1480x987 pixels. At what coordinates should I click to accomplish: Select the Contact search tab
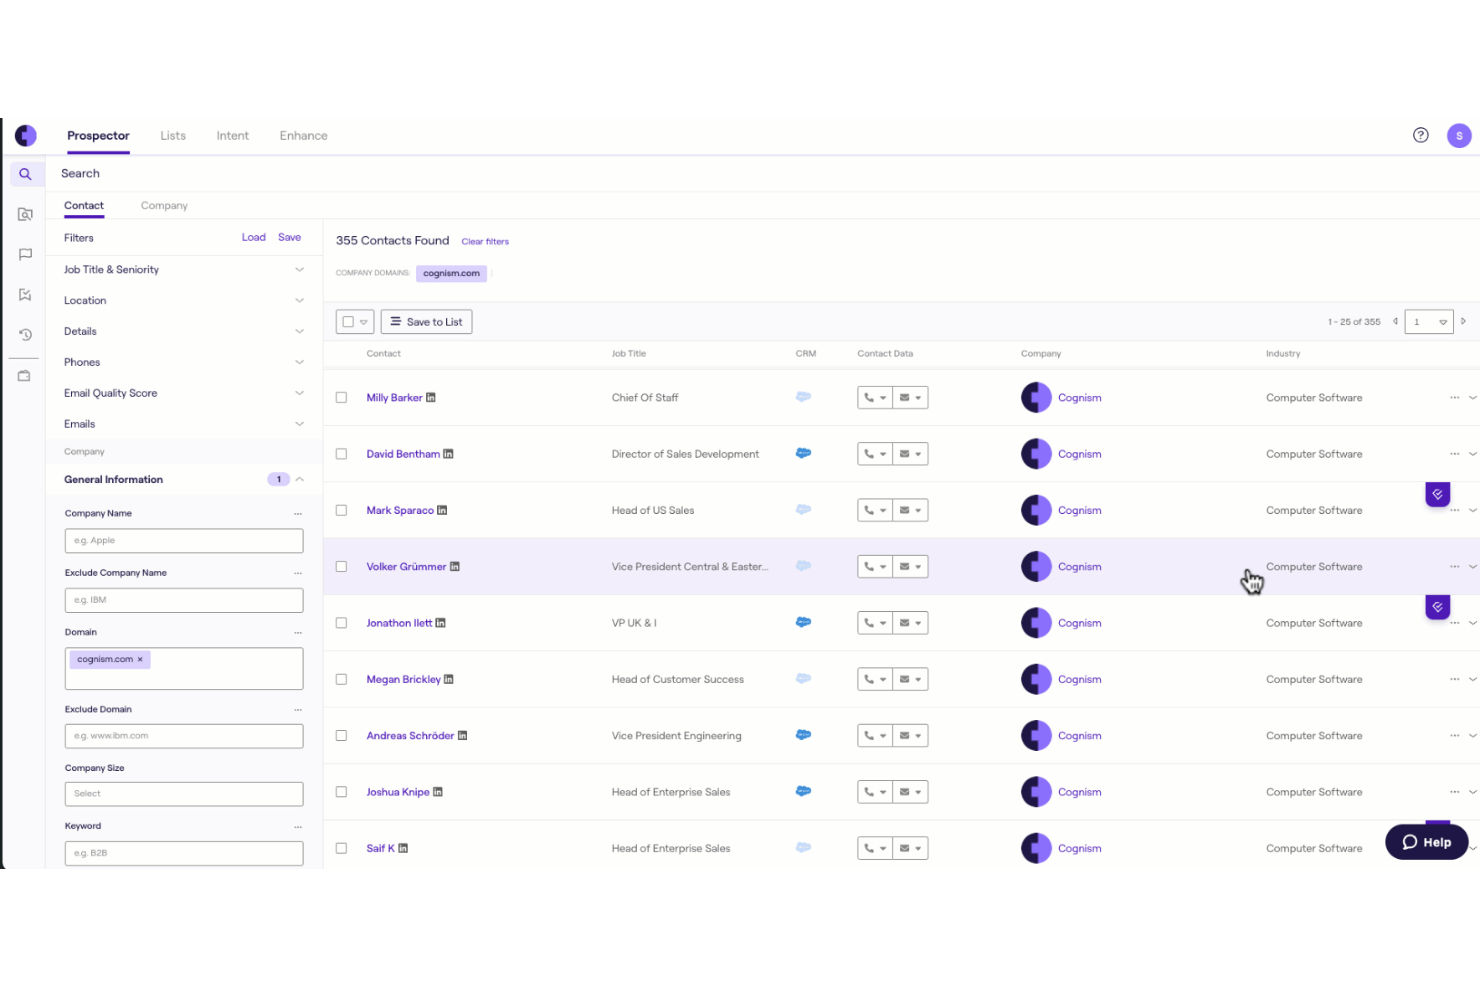coord(84,206)
